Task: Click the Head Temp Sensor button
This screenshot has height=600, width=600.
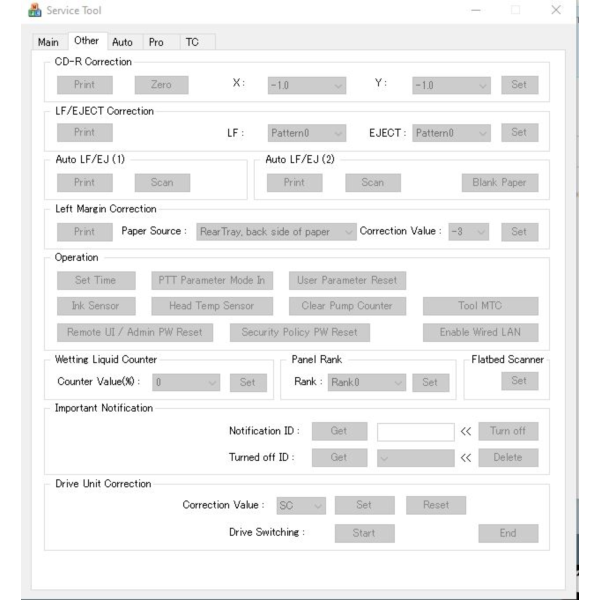Action: [212, 306]
